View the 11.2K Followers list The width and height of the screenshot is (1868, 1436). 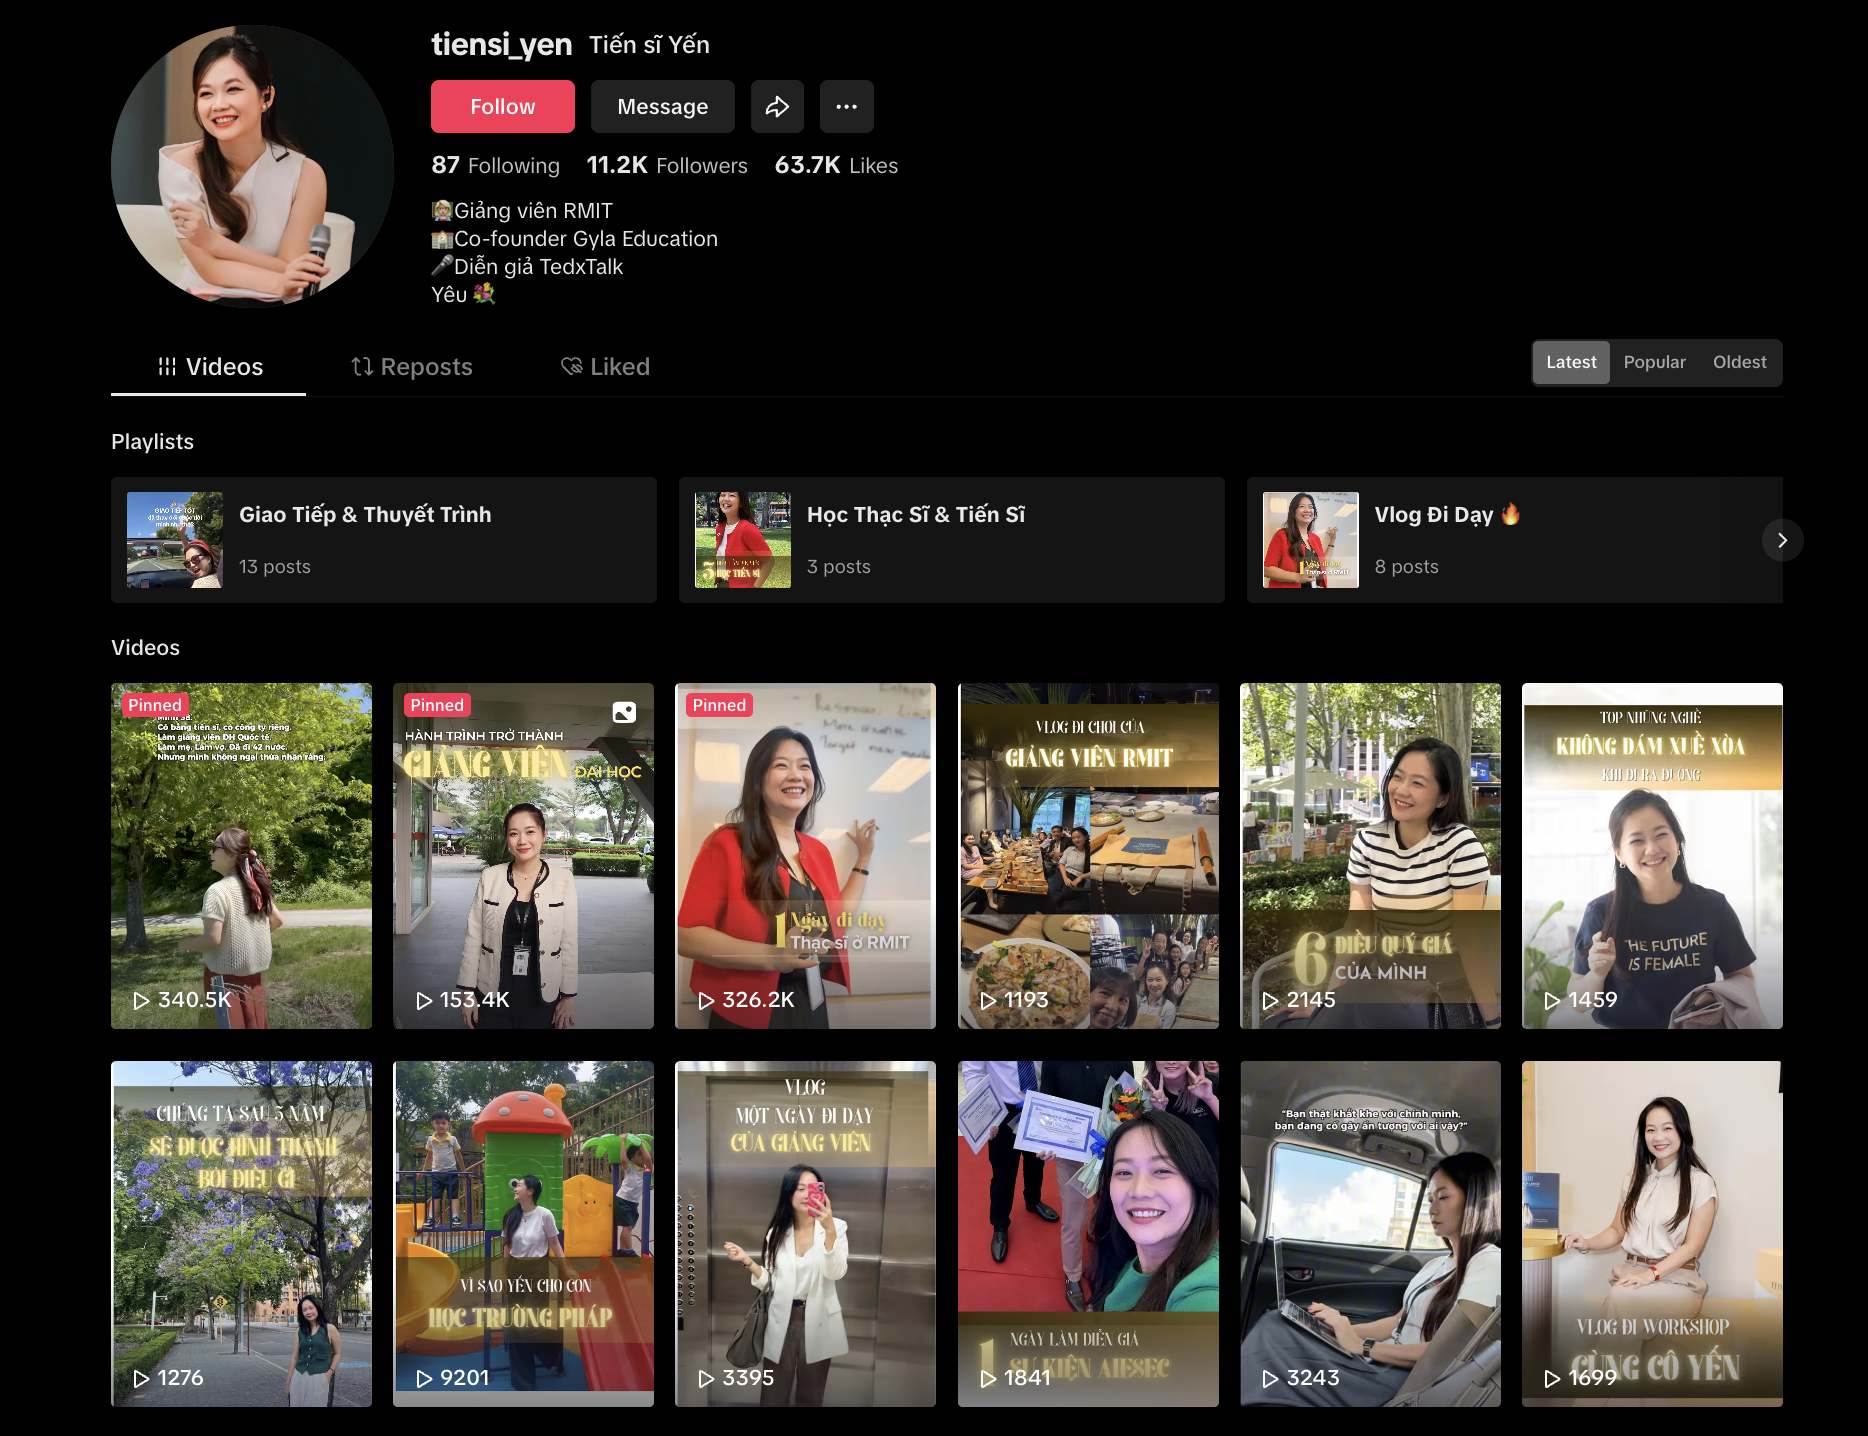click(667, 166)
